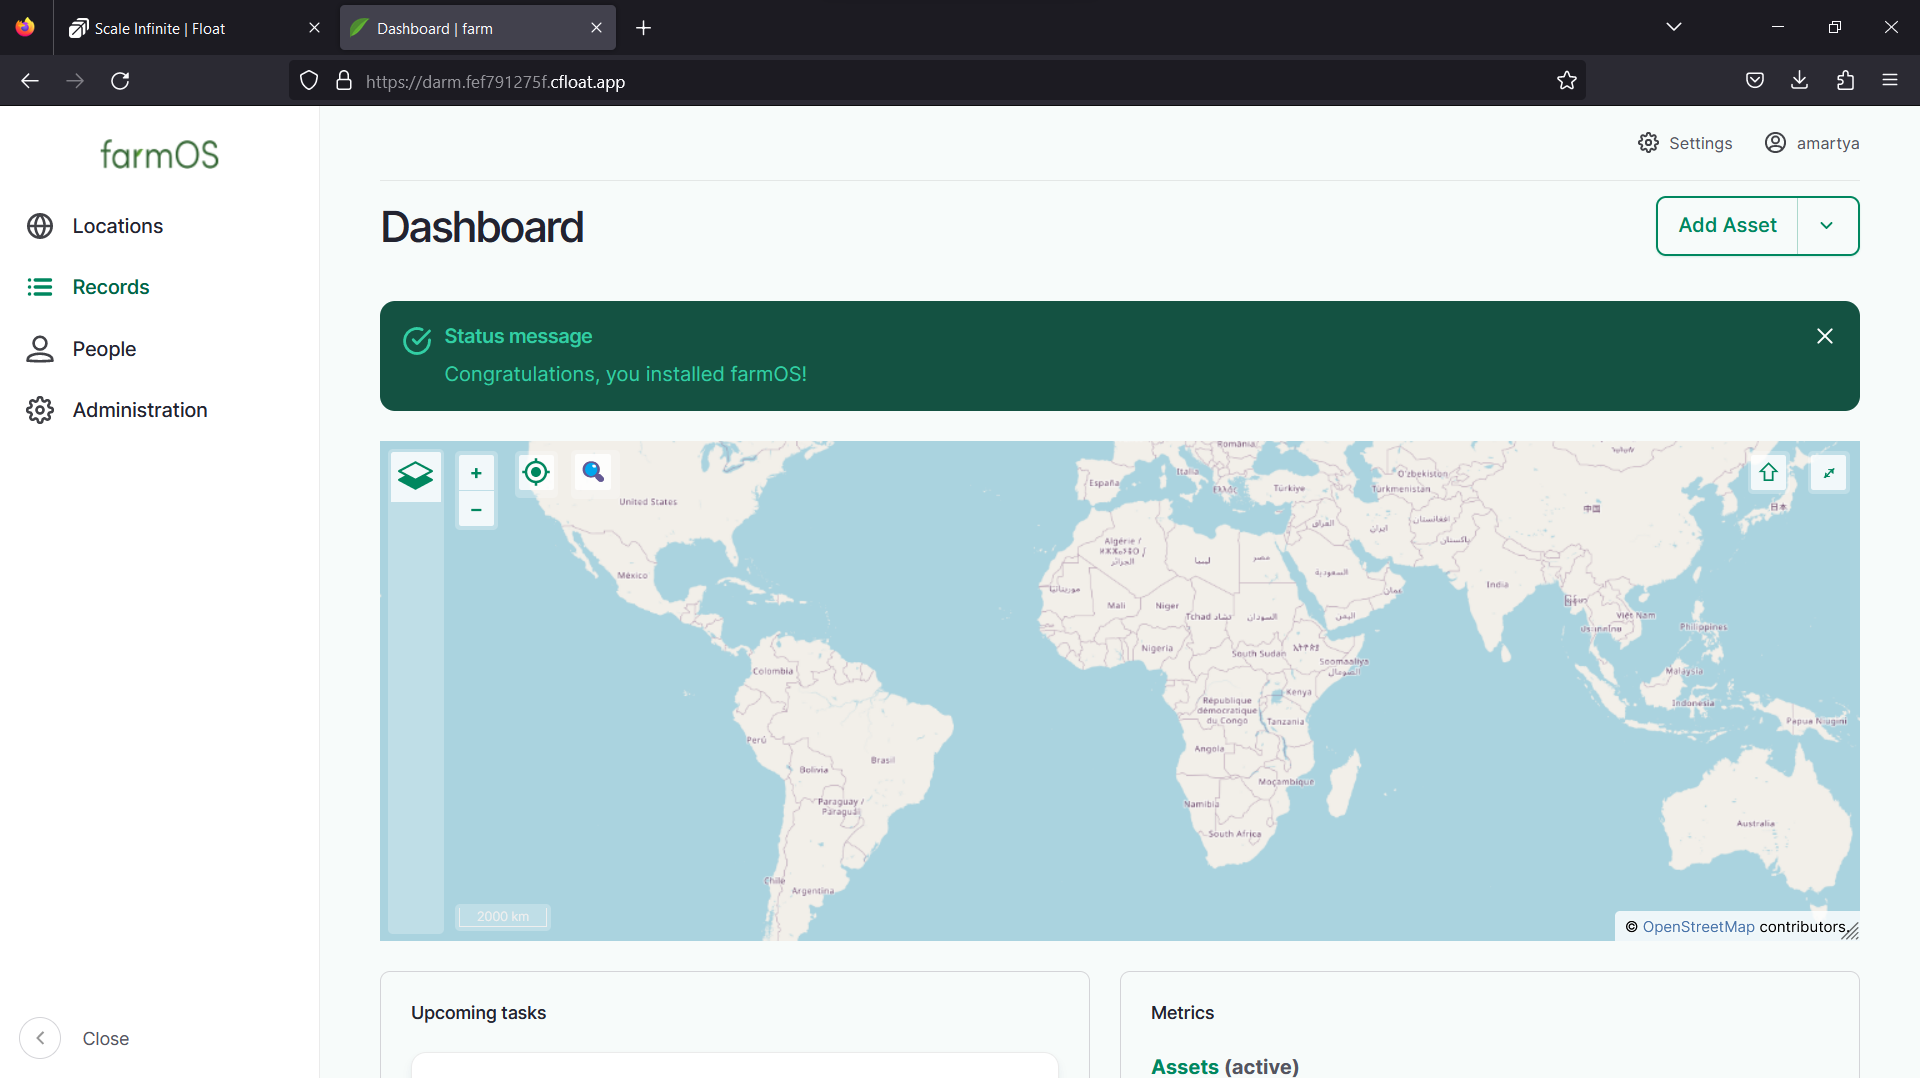Open the list all tabs dropdown
The width and height of the screenshot is (1920, 1078).
(x=1674, y=27)
